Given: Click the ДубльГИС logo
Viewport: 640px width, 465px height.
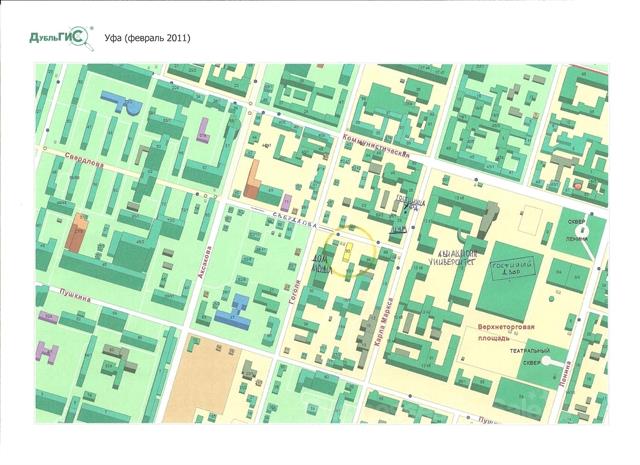Looking at the screenshot, I should pyautogui.click(x=61, y=38).
